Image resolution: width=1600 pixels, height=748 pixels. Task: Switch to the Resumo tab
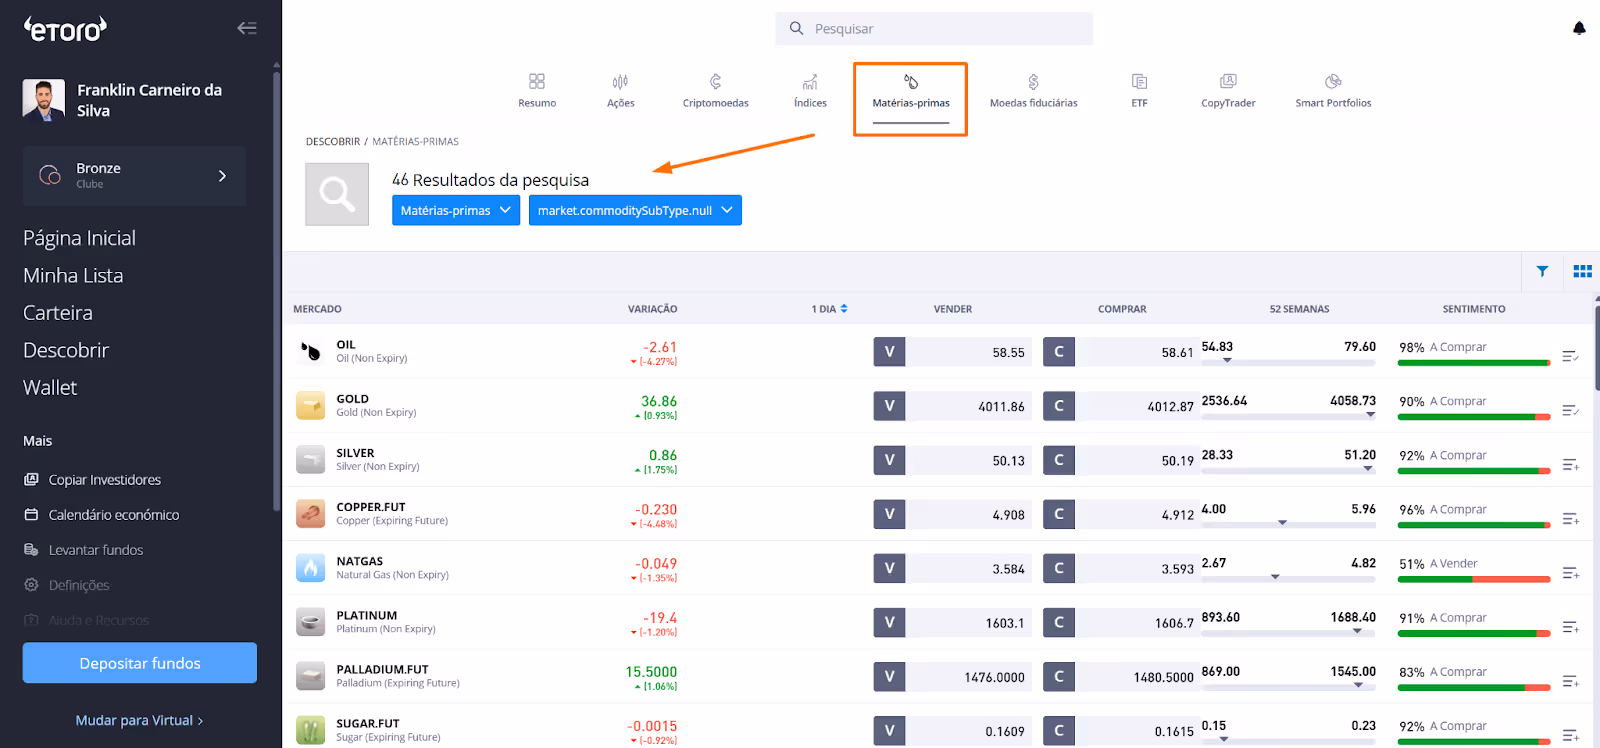tap(537, 90)
